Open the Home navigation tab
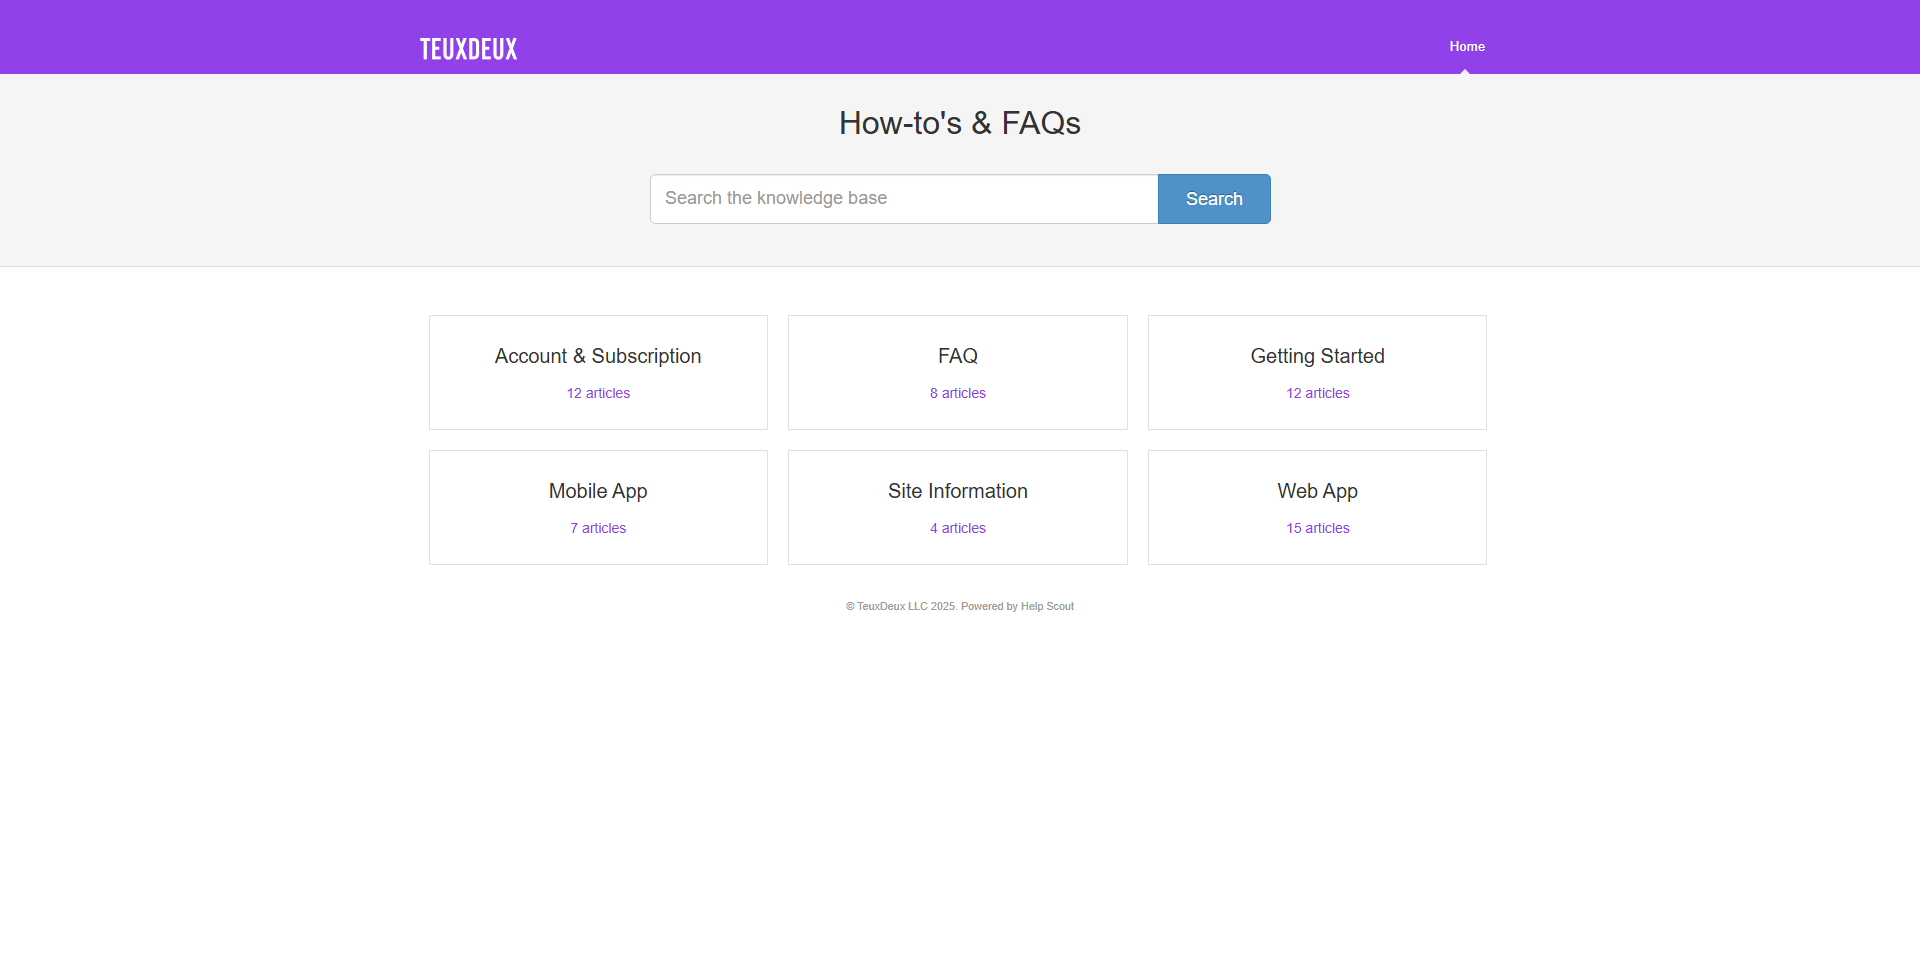 click(x=1466, y=47)
